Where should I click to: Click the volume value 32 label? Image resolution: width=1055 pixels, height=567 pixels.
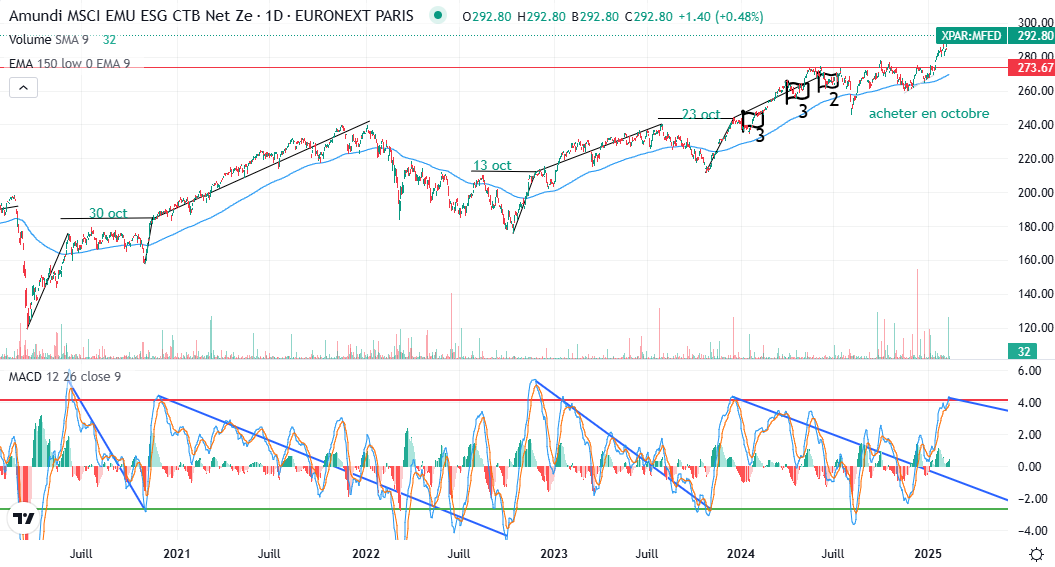(1023, 351)
